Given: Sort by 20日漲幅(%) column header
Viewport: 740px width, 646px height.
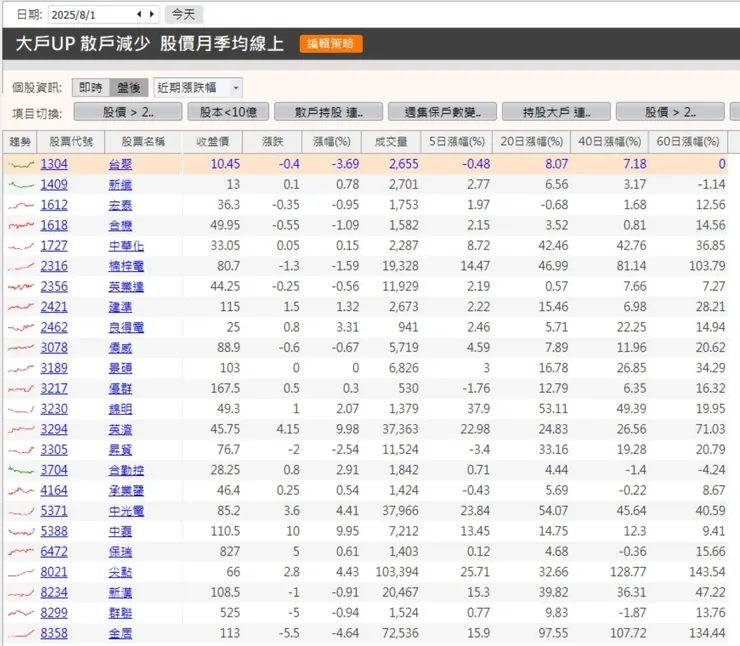Looking at the screenshot, I should pos(531,142).
